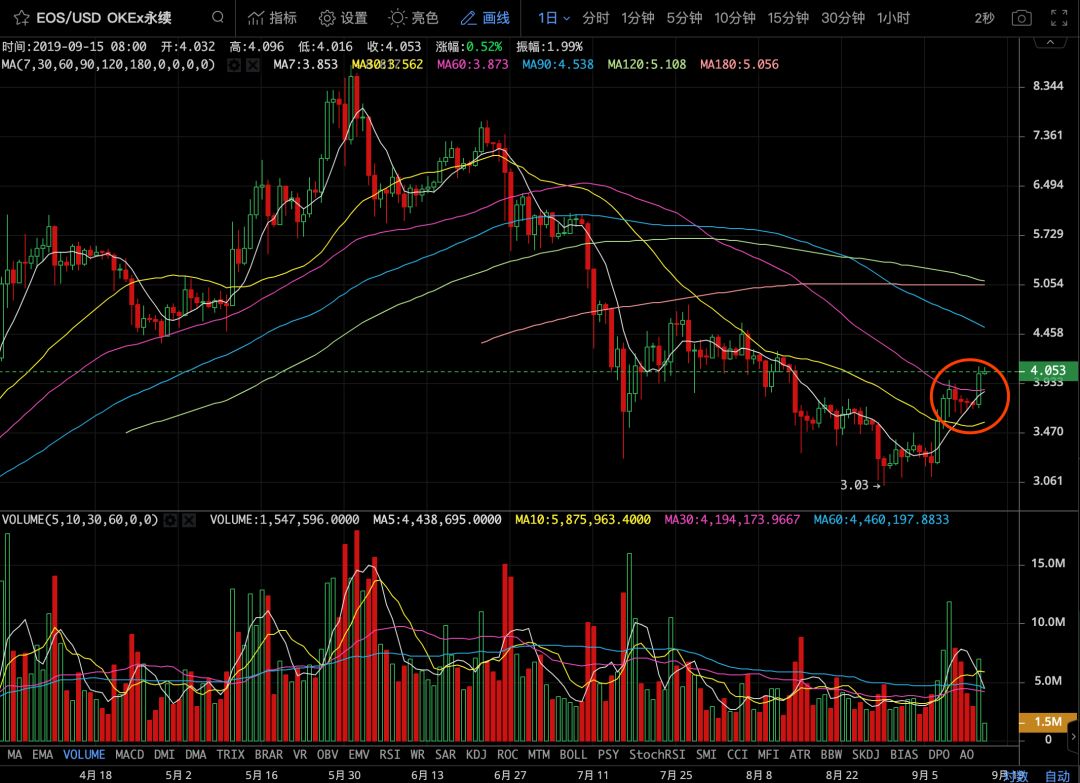The image size is (1080, 783).
Task: Switch to the 15分钟 timeframe
Action: (788, 18)
